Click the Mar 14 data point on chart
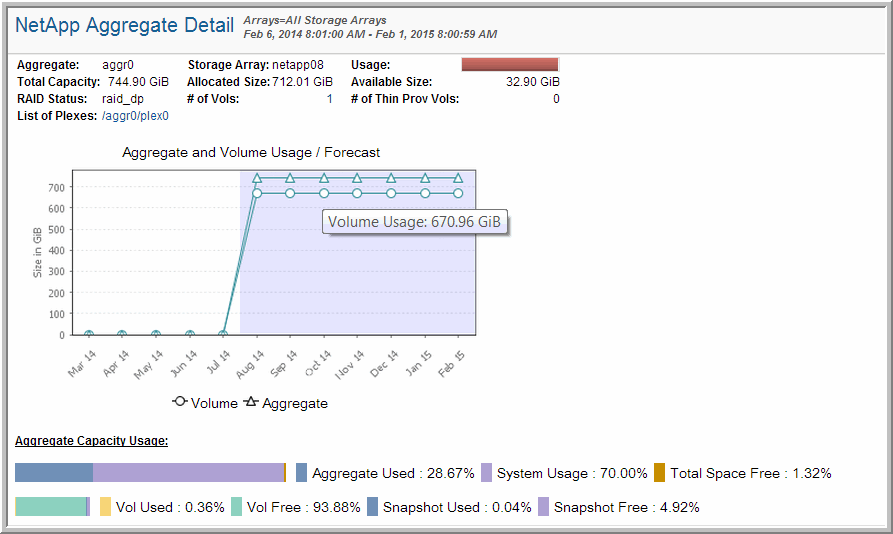Image resolution: width=893 pixels, height=534 pixels. [x=88, y=335]
